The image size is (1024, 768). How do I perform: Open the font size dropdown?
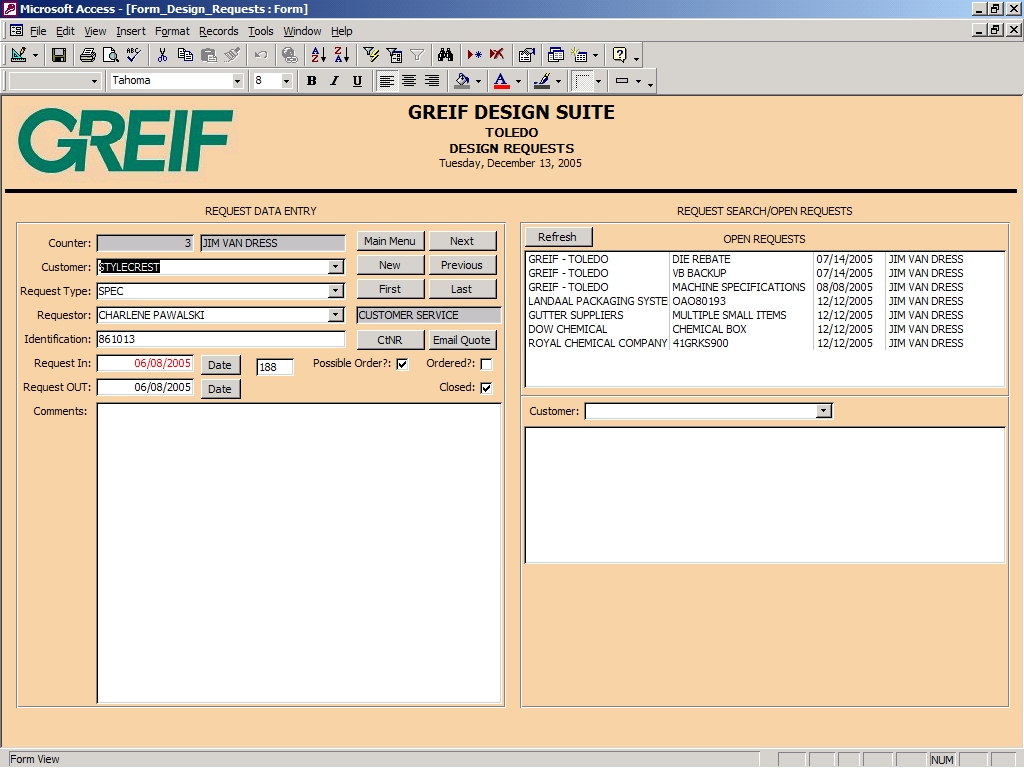pyautogui.click(x=286, y=81)
